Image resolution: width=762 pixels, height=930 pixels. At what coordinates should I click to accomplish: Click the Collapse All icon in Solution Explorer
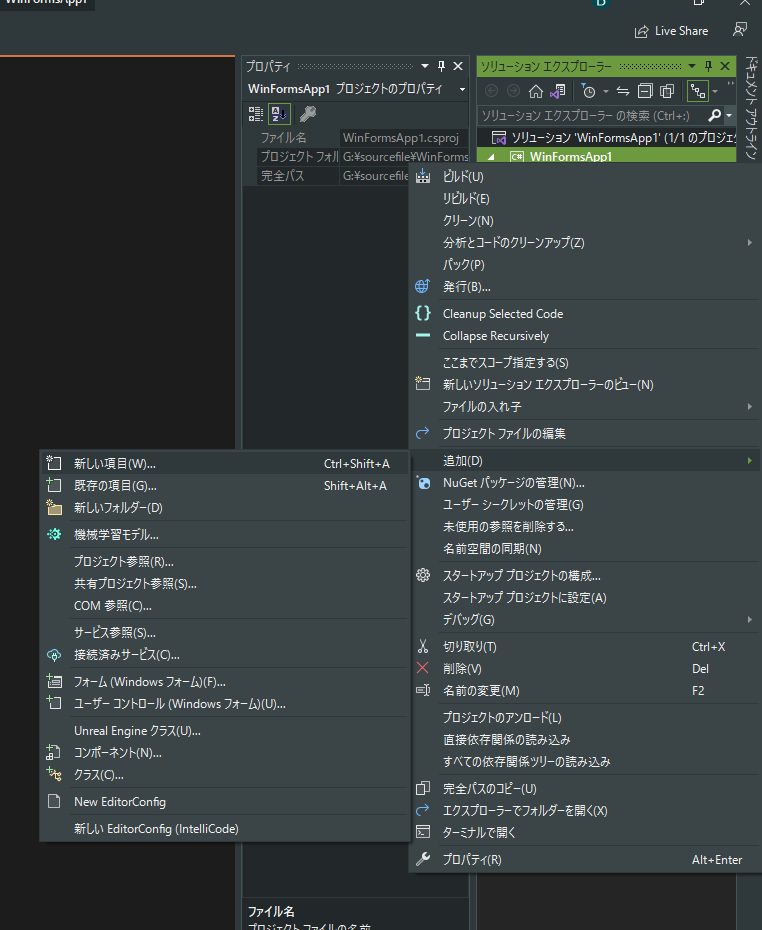(645, 91)
